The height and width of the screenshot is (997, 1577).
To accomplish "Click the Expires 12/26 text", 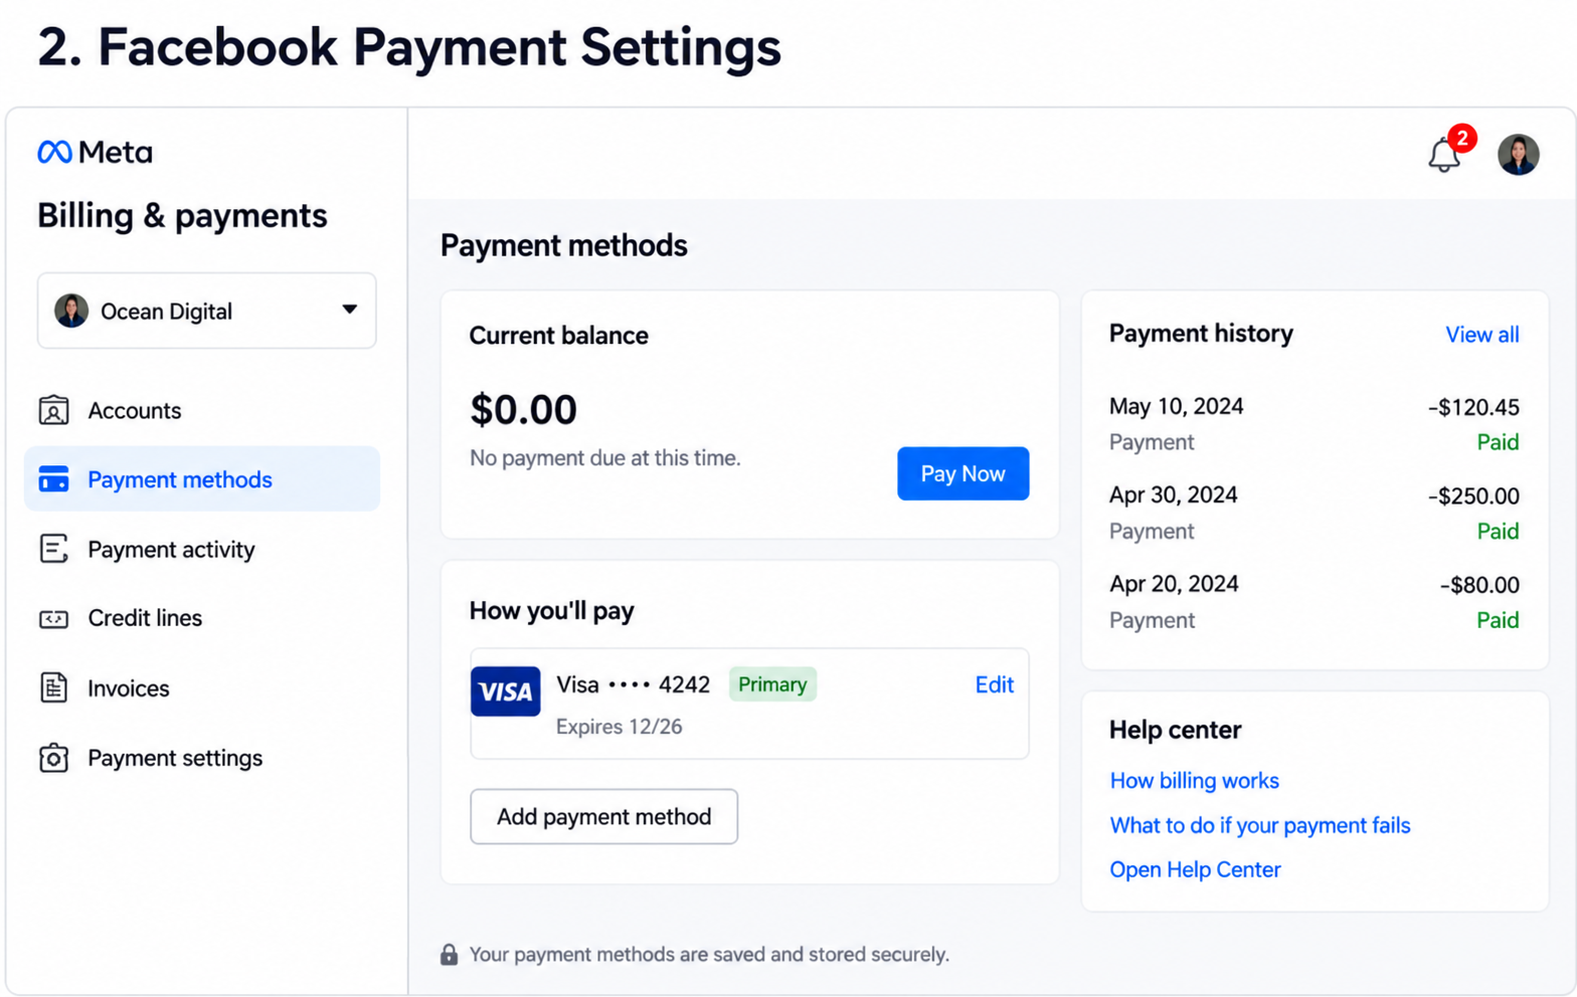I will [619, 727].
